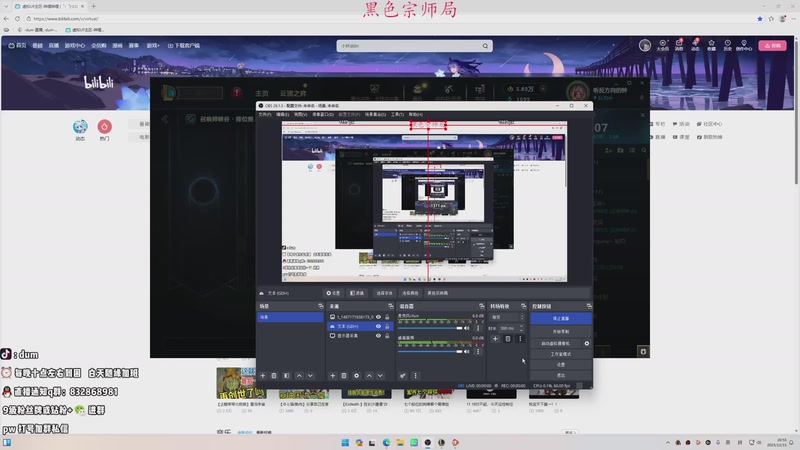Move source down in Sources panel
The width and height of the screenshot is (800, 450).
[380, 376]
